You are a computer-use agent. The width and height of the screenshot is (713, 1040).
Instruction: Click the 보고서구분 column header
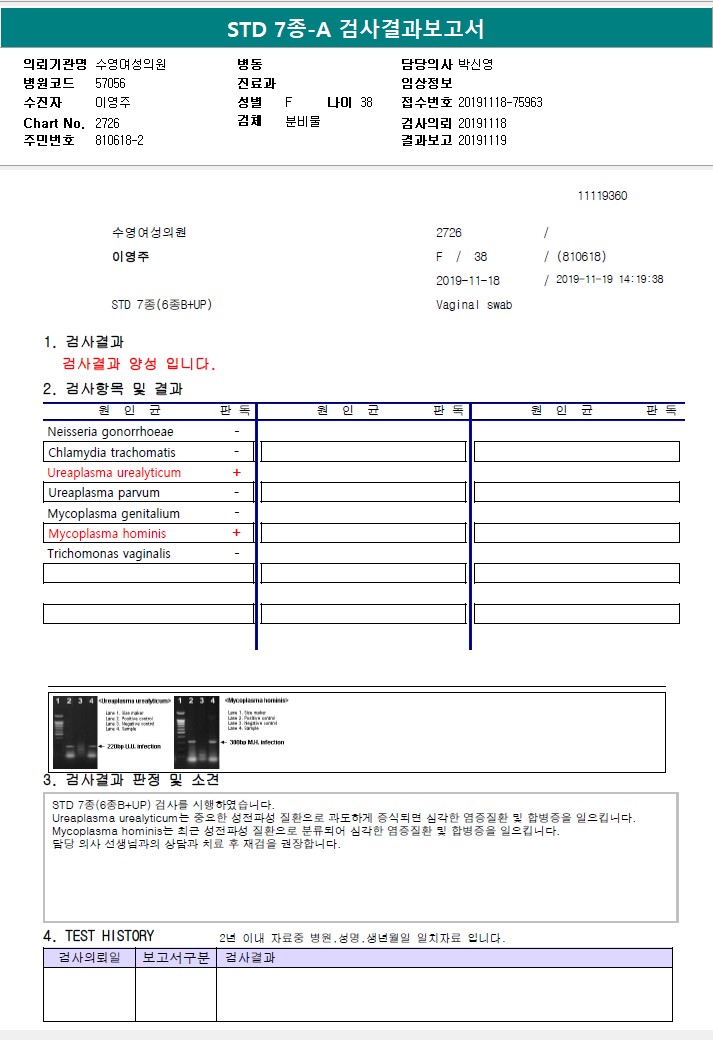[176, 958]
